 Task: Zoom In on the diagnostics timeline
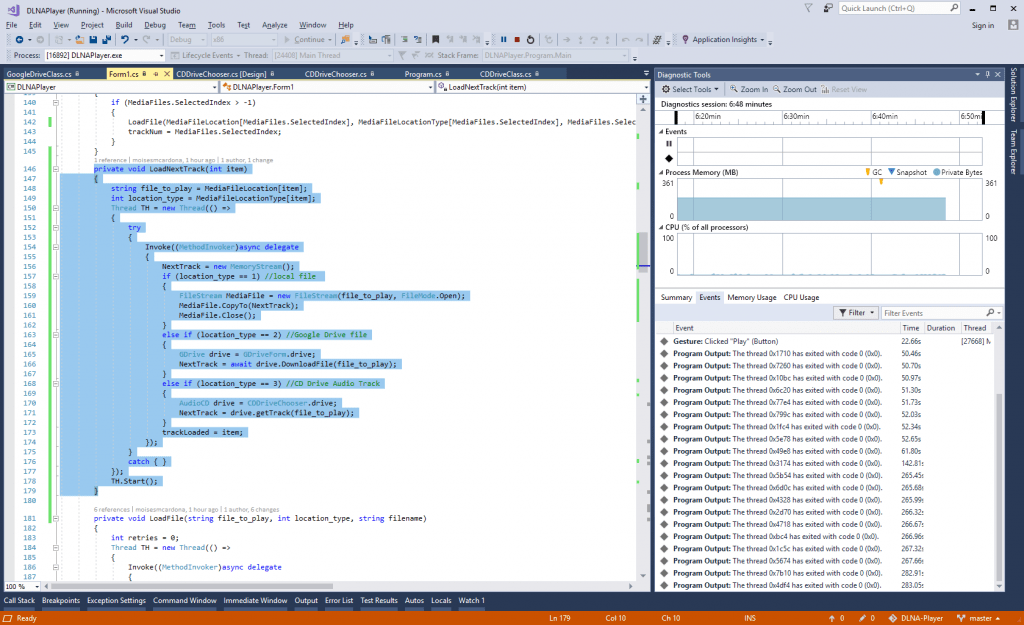coord(749,89)
